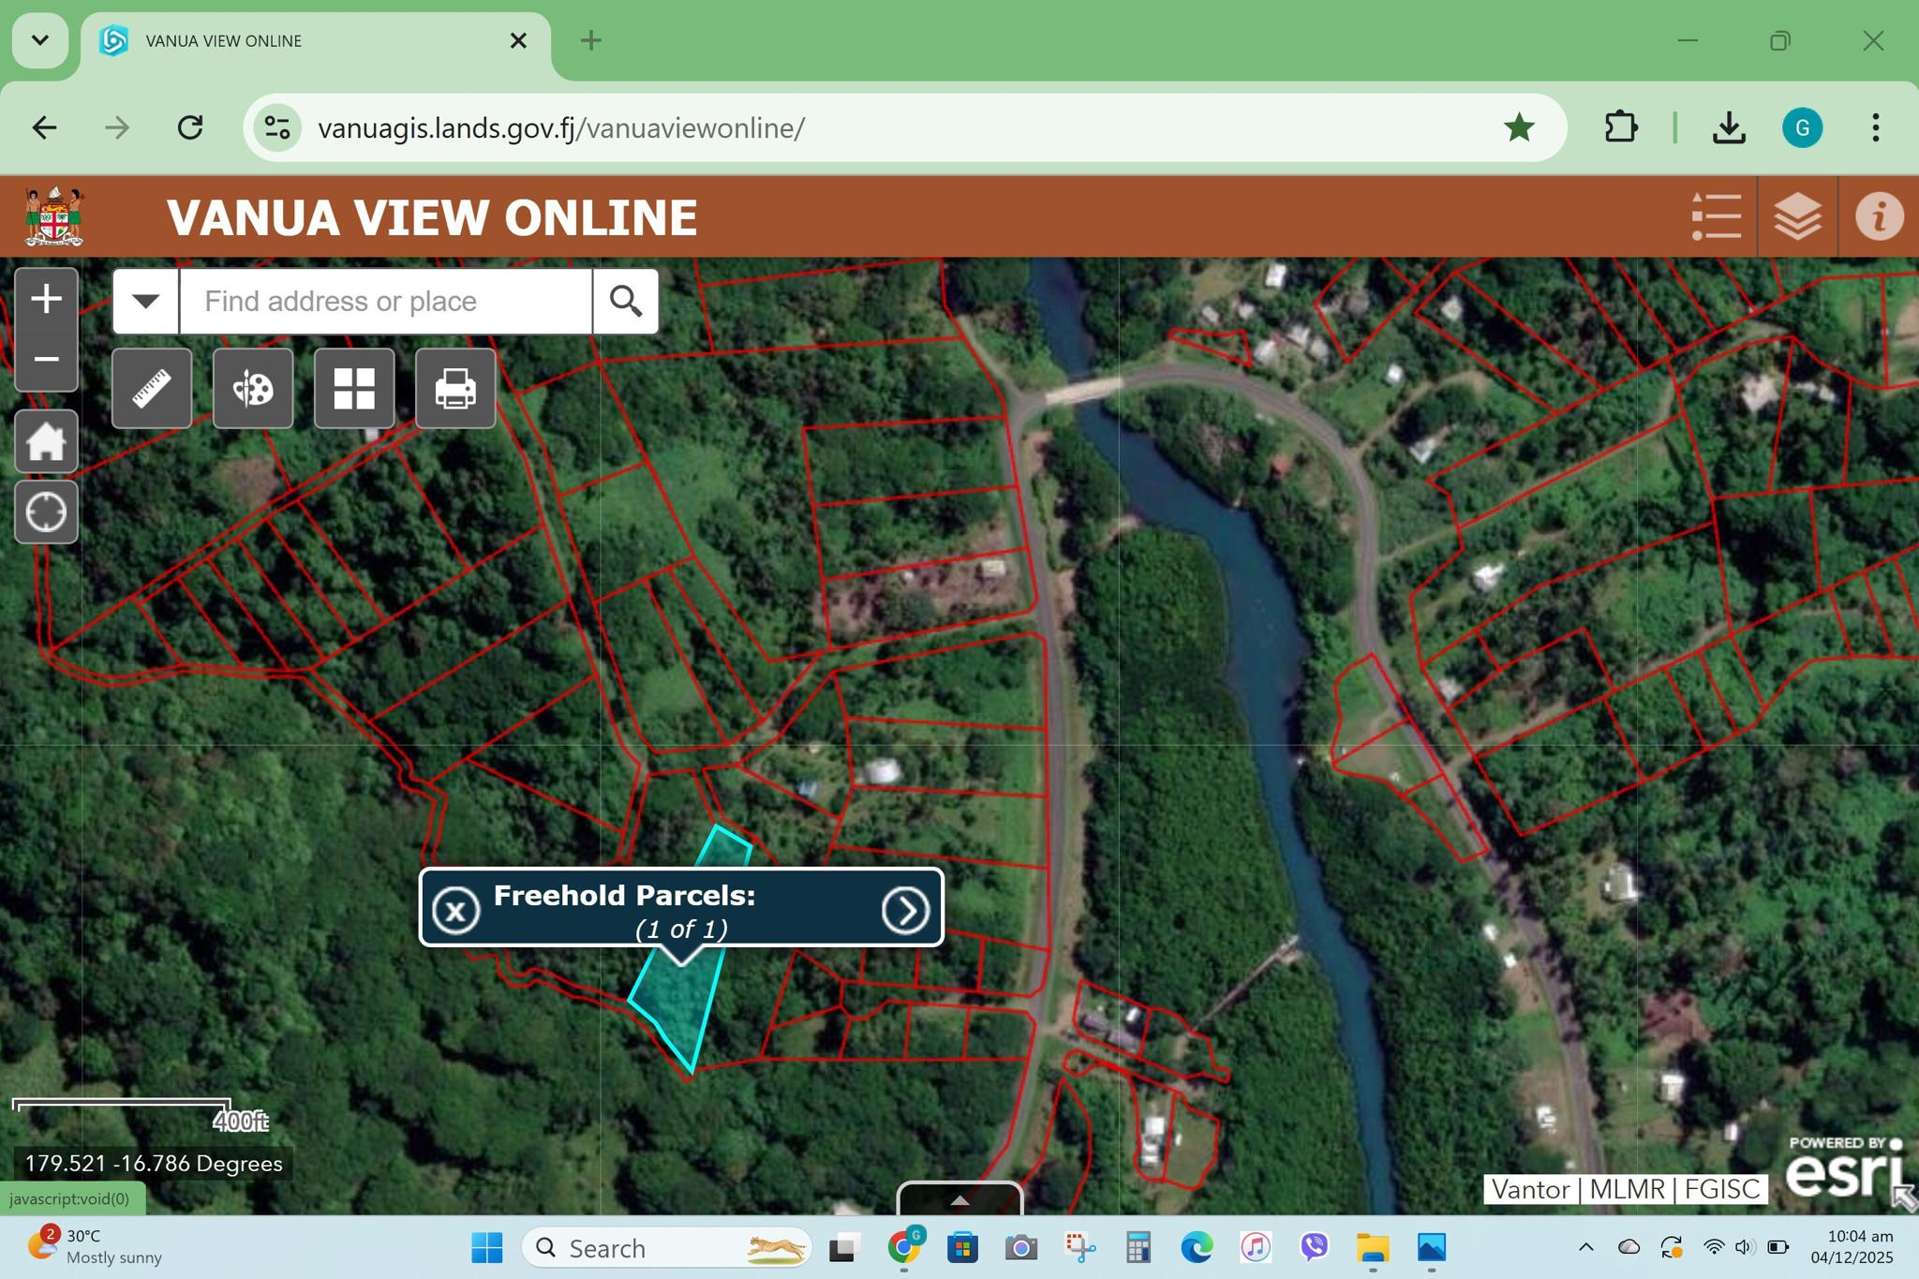Image resolution: width=1919 pixels, height=1279 pixels.
Task: Return to default extent with Home button
Action: tap(46, 441)
